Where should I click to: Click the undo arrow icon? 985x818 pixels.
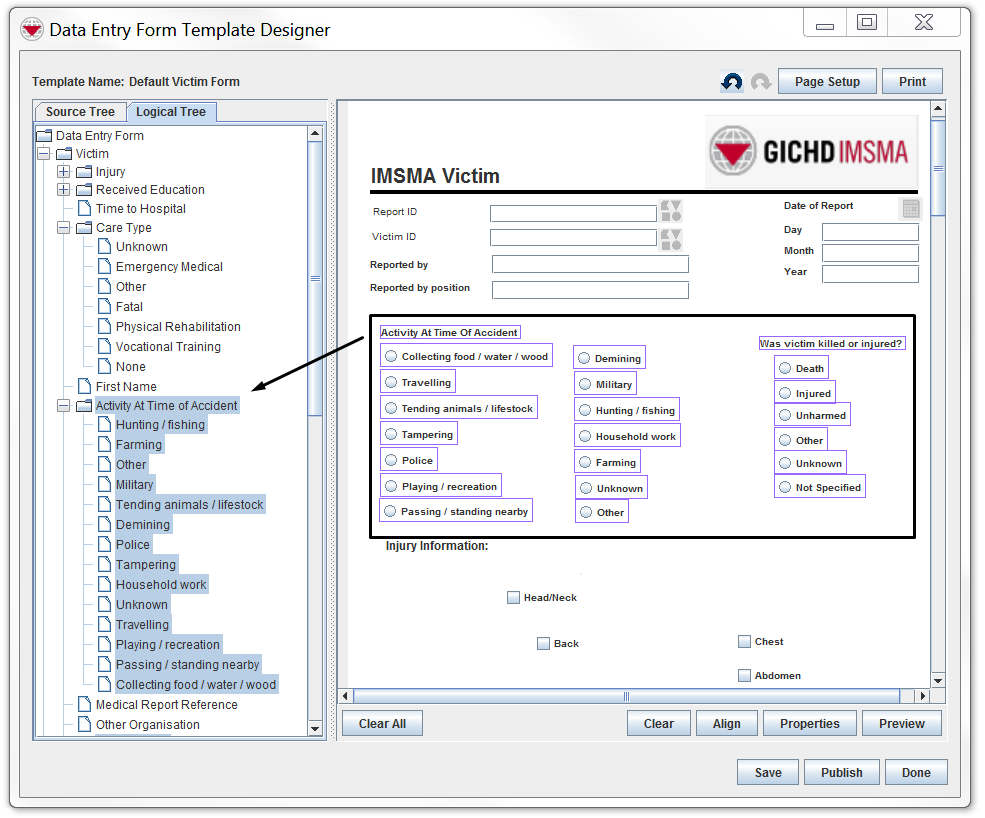732,82
